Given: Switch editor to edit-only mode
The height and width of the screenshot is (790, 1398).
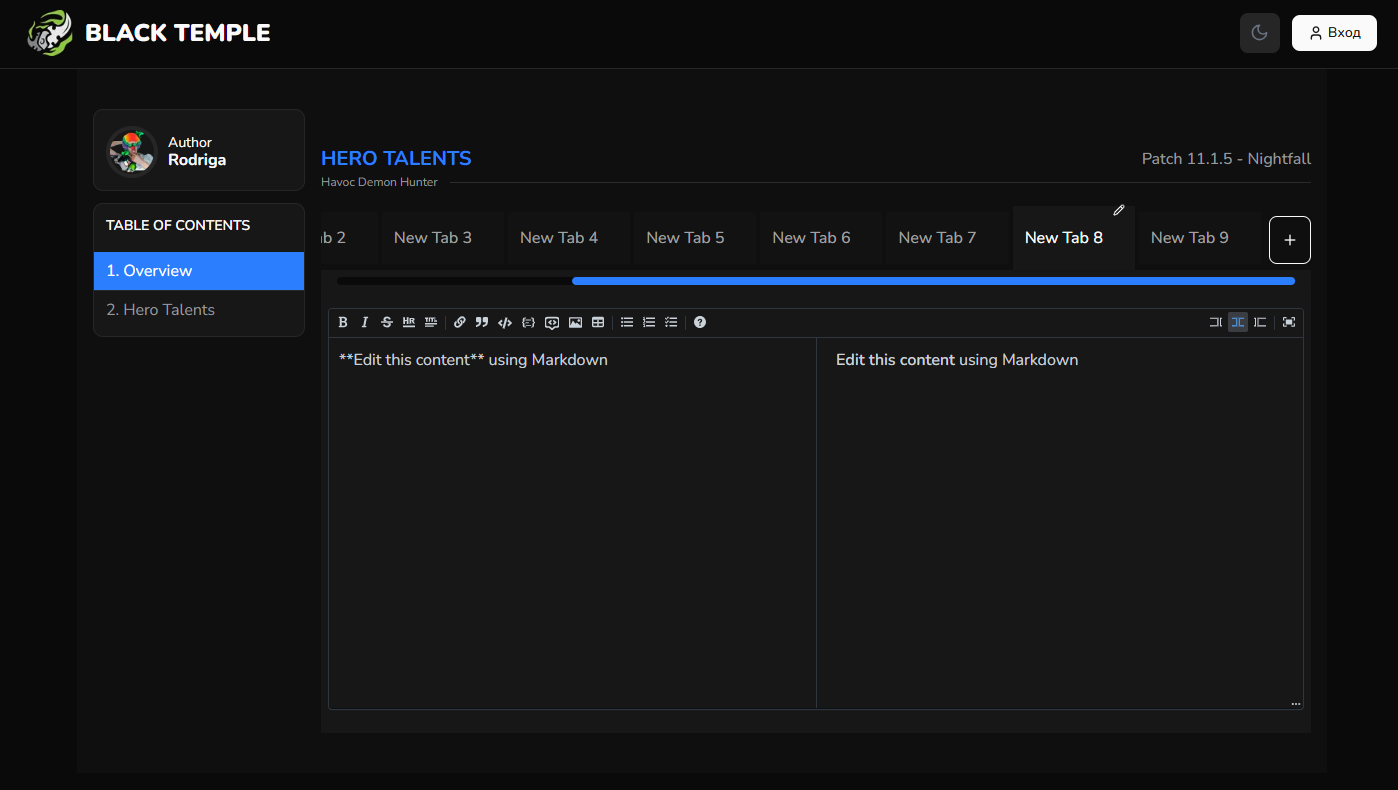Looking at the screenshot, I should pos(1216,322).
